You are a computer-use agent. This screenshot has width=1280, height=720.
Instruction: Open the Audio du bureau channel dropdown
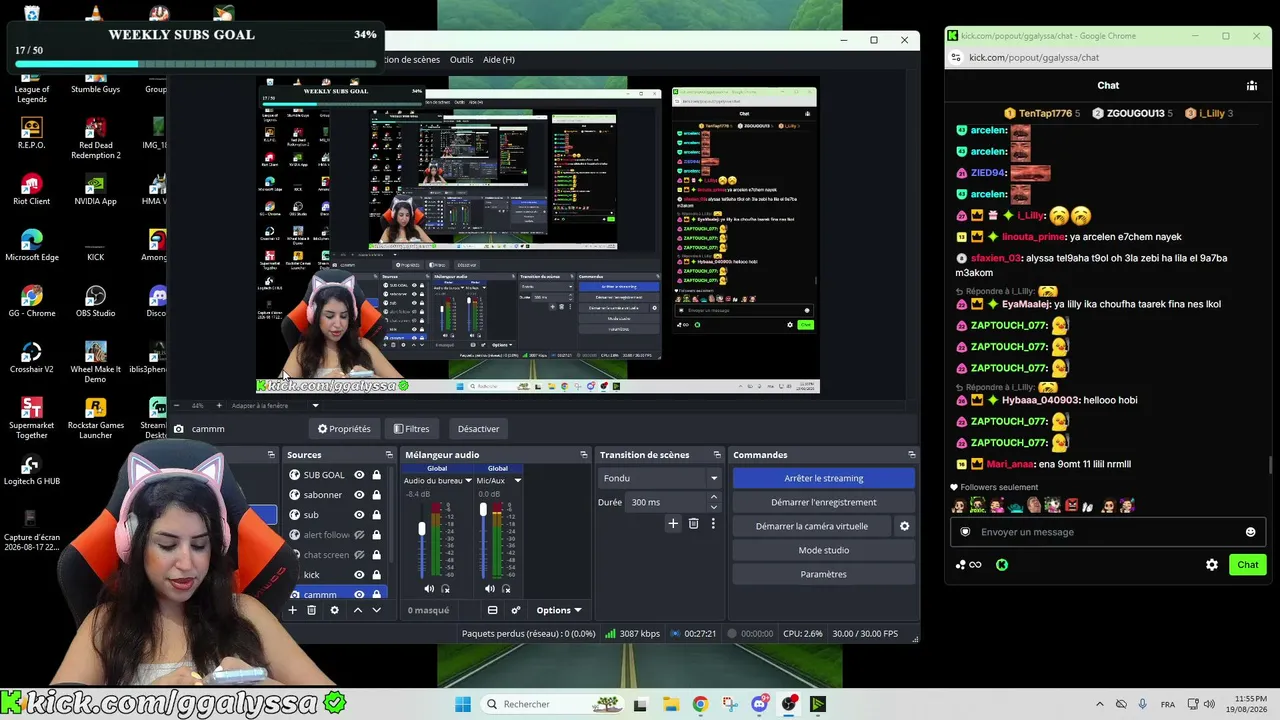[x=468, y=481]
